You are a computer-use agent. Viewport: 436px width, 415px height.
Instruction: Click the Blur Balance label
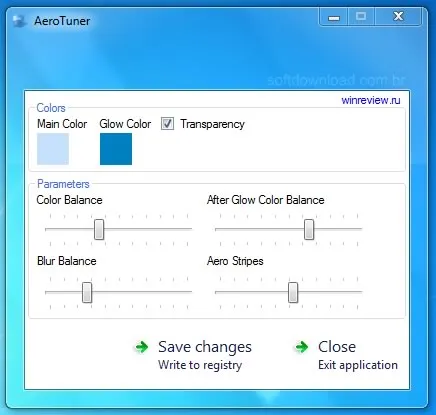(x=67, y=261)
